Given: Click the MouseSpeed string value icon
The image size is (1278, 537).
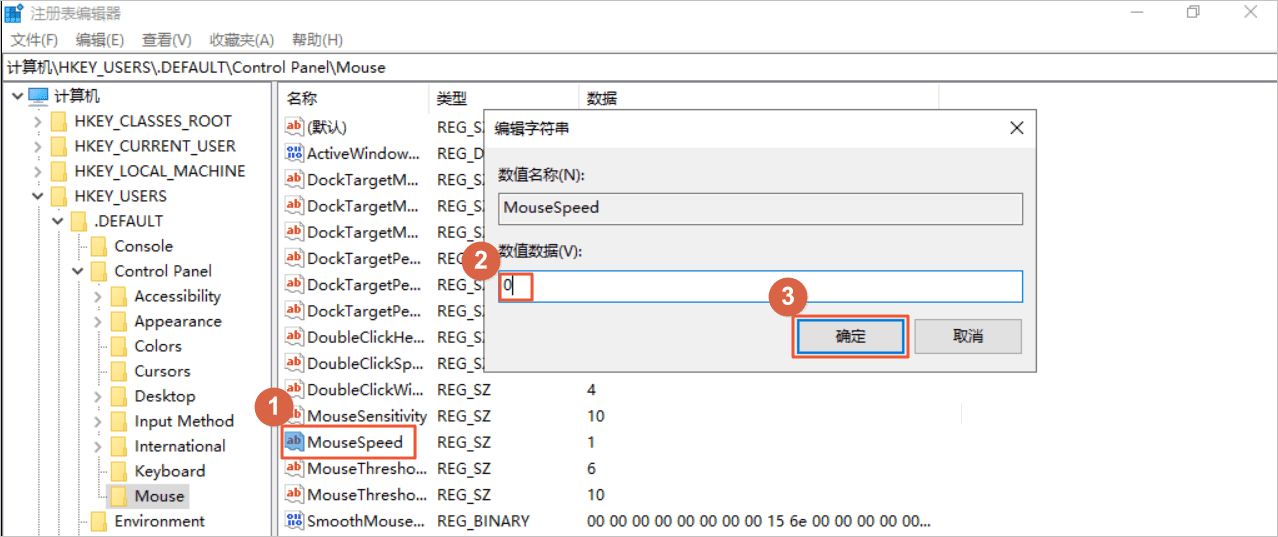Looking at the screenshot, I should [x=294, y=442].
